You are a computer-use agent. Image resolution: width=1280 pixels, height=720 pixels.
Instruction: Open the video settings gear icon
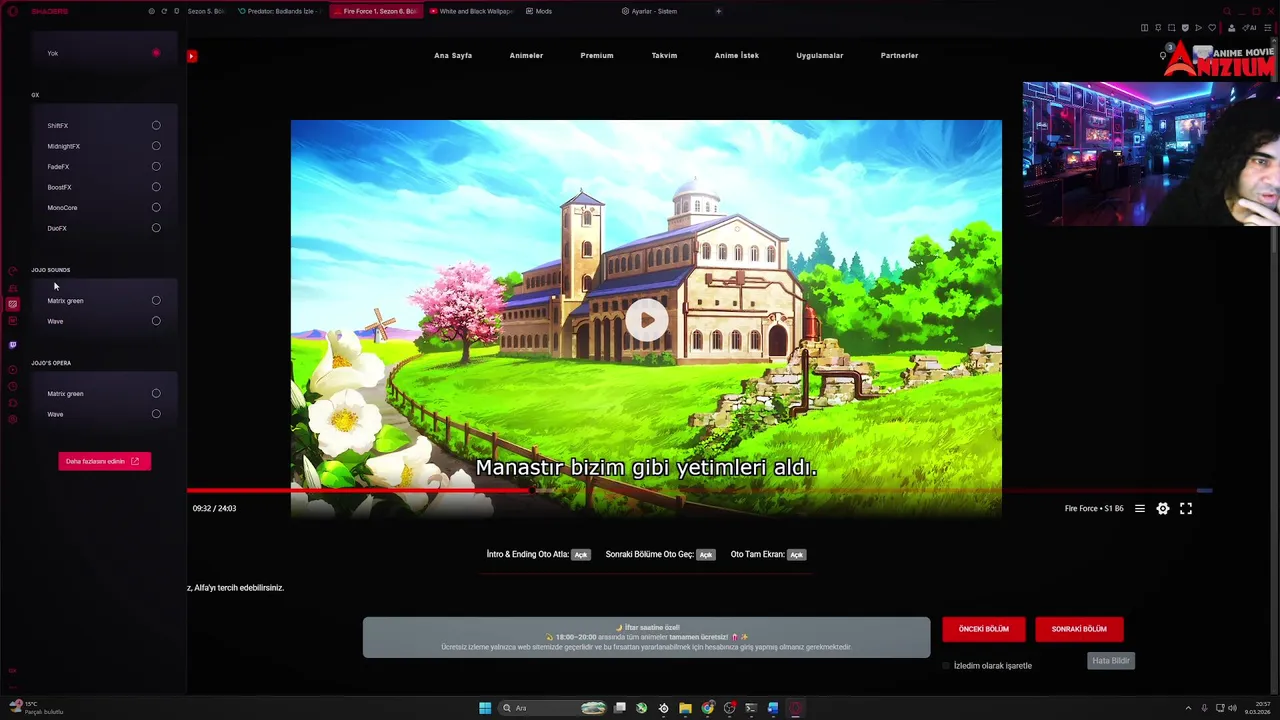point(1163,509)
